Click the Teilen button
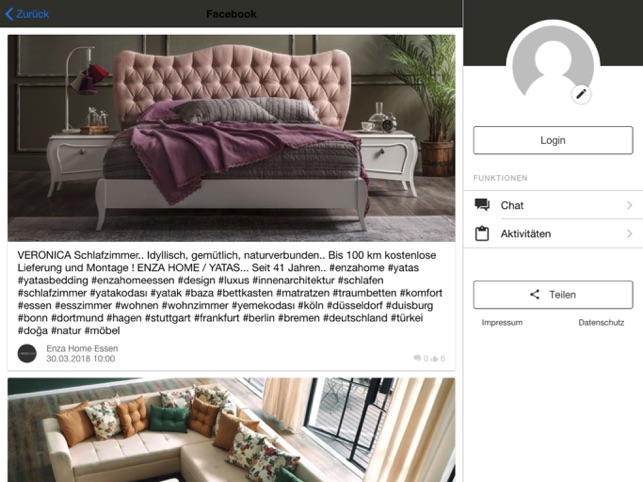The image size is (643, 482). click(x=553, y=295)
